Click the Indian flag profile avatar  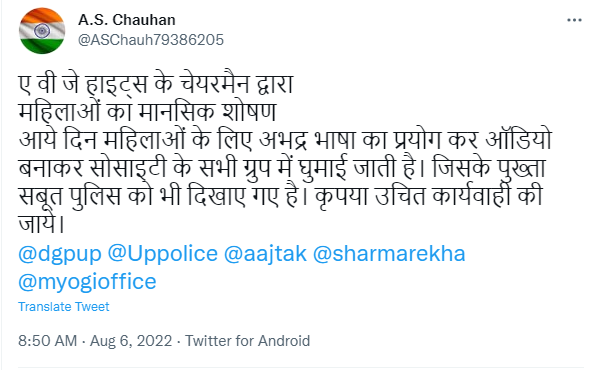coord(42,31)
